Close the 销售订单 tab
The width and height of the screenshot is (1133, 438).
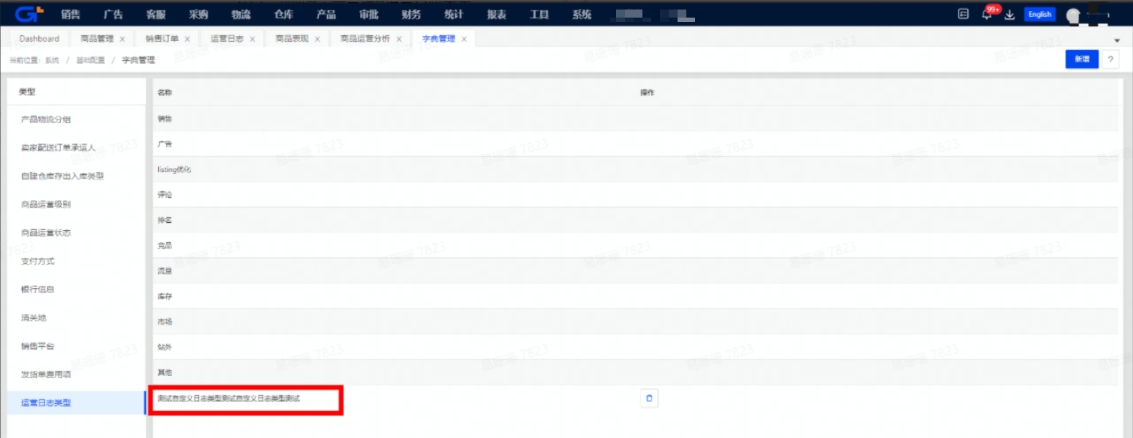pos(187,39)
